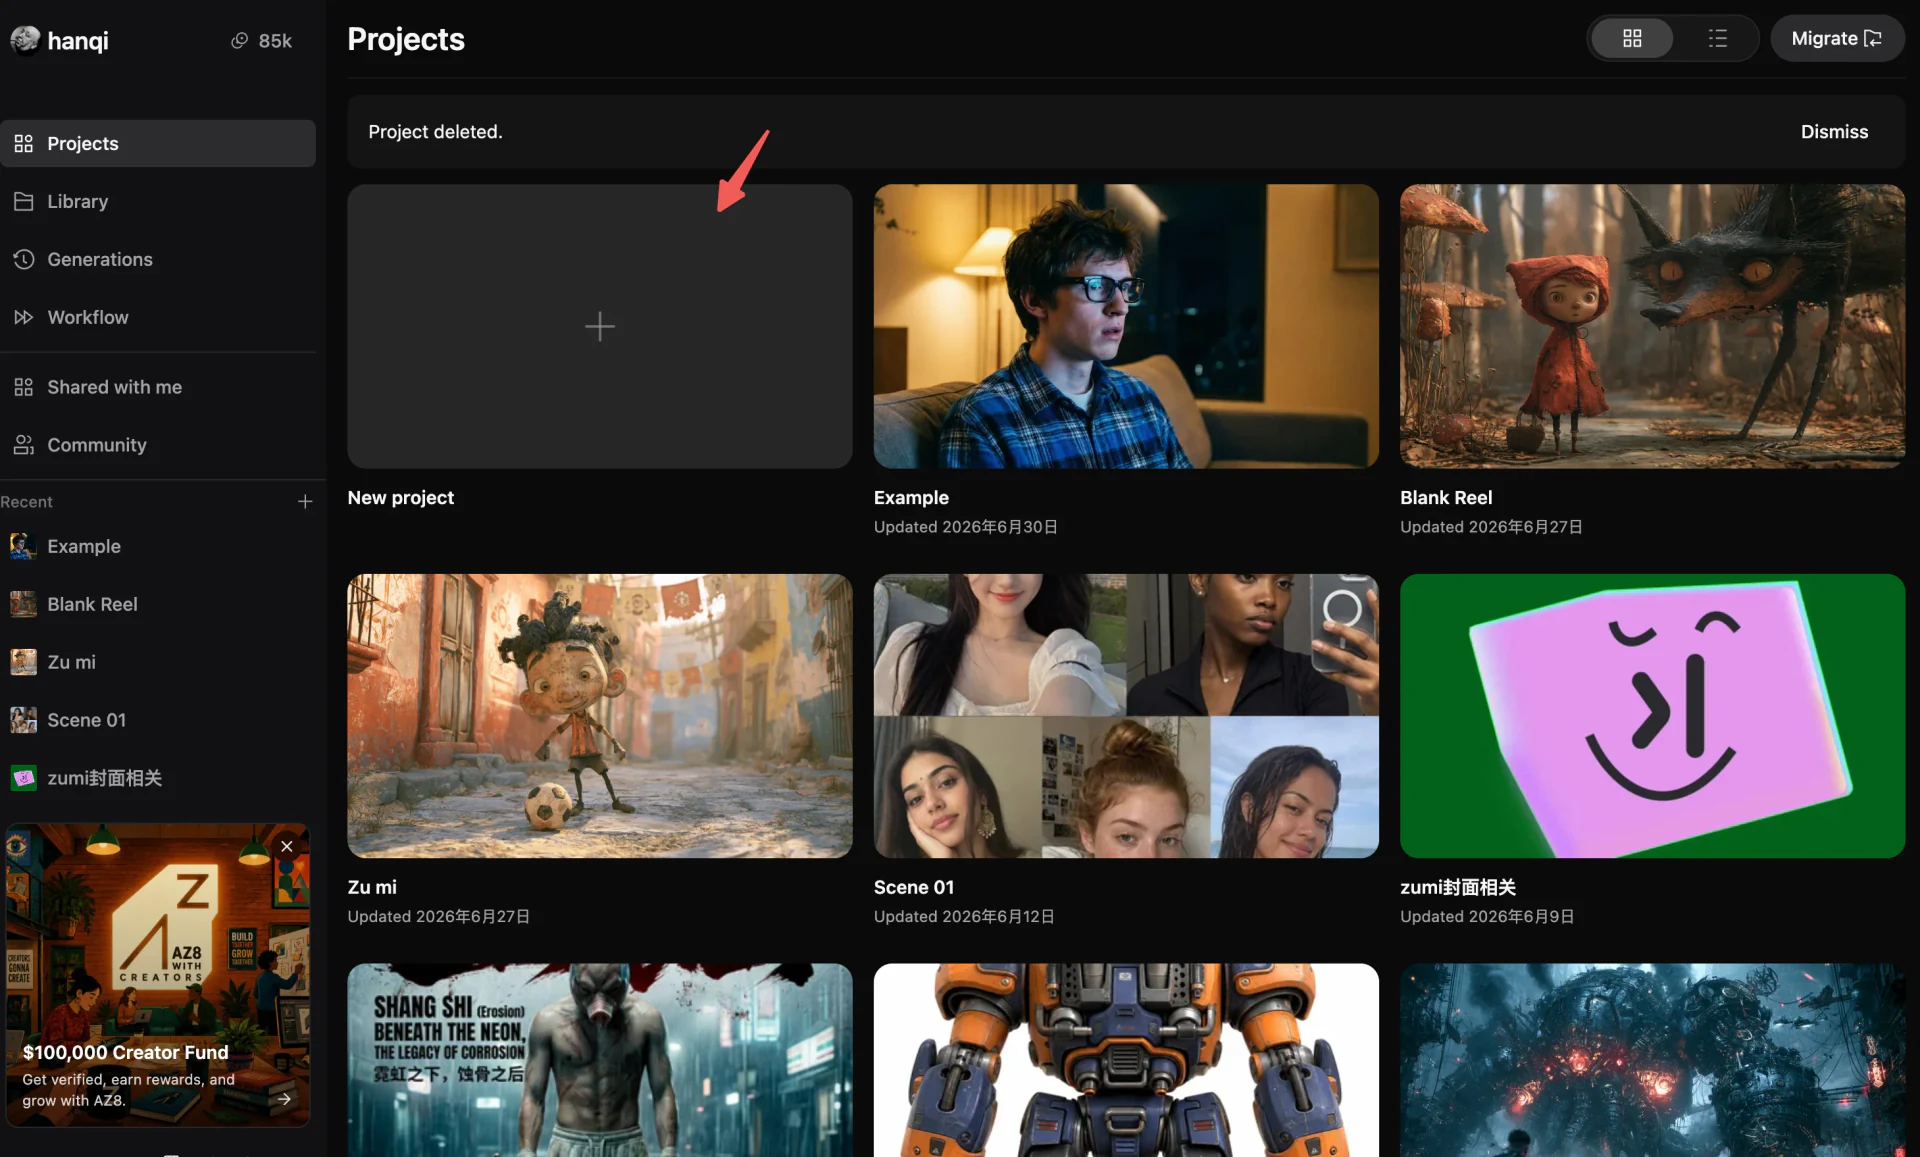Open the hanqi profile avatar
1920x1157 pixels.
click(25, 40)
